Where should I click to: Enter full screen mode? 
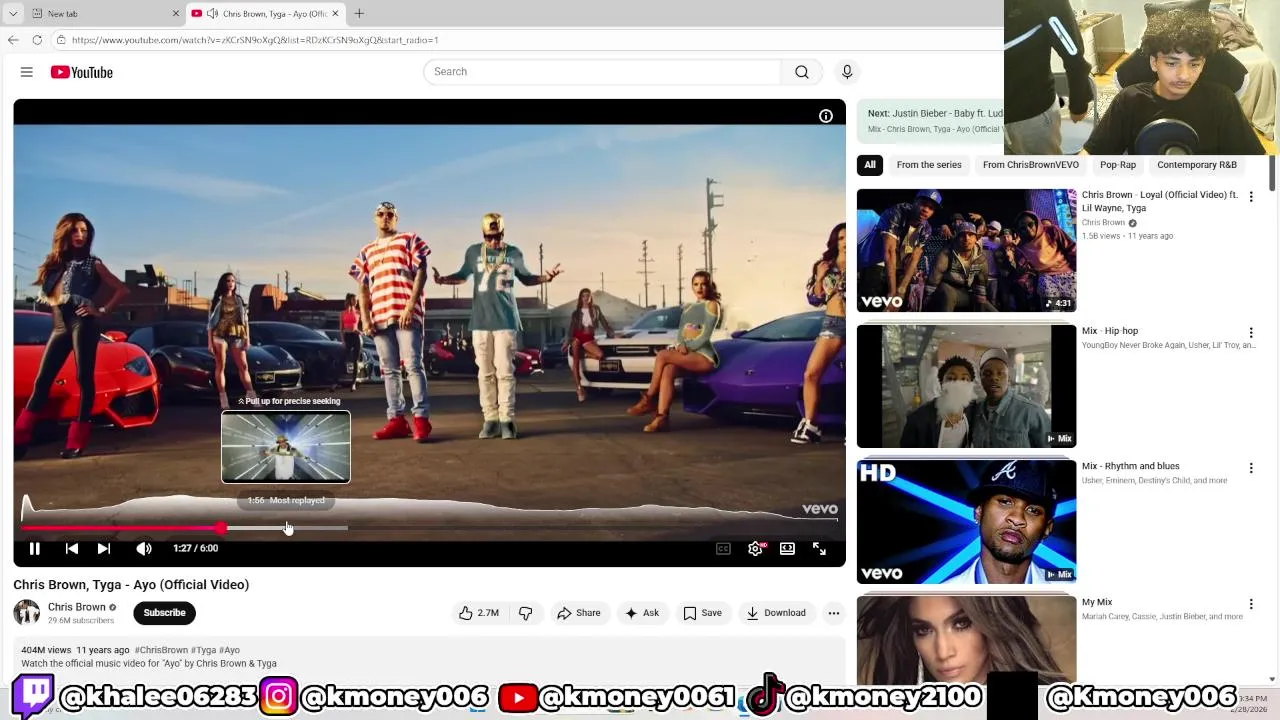pos(819,548)
